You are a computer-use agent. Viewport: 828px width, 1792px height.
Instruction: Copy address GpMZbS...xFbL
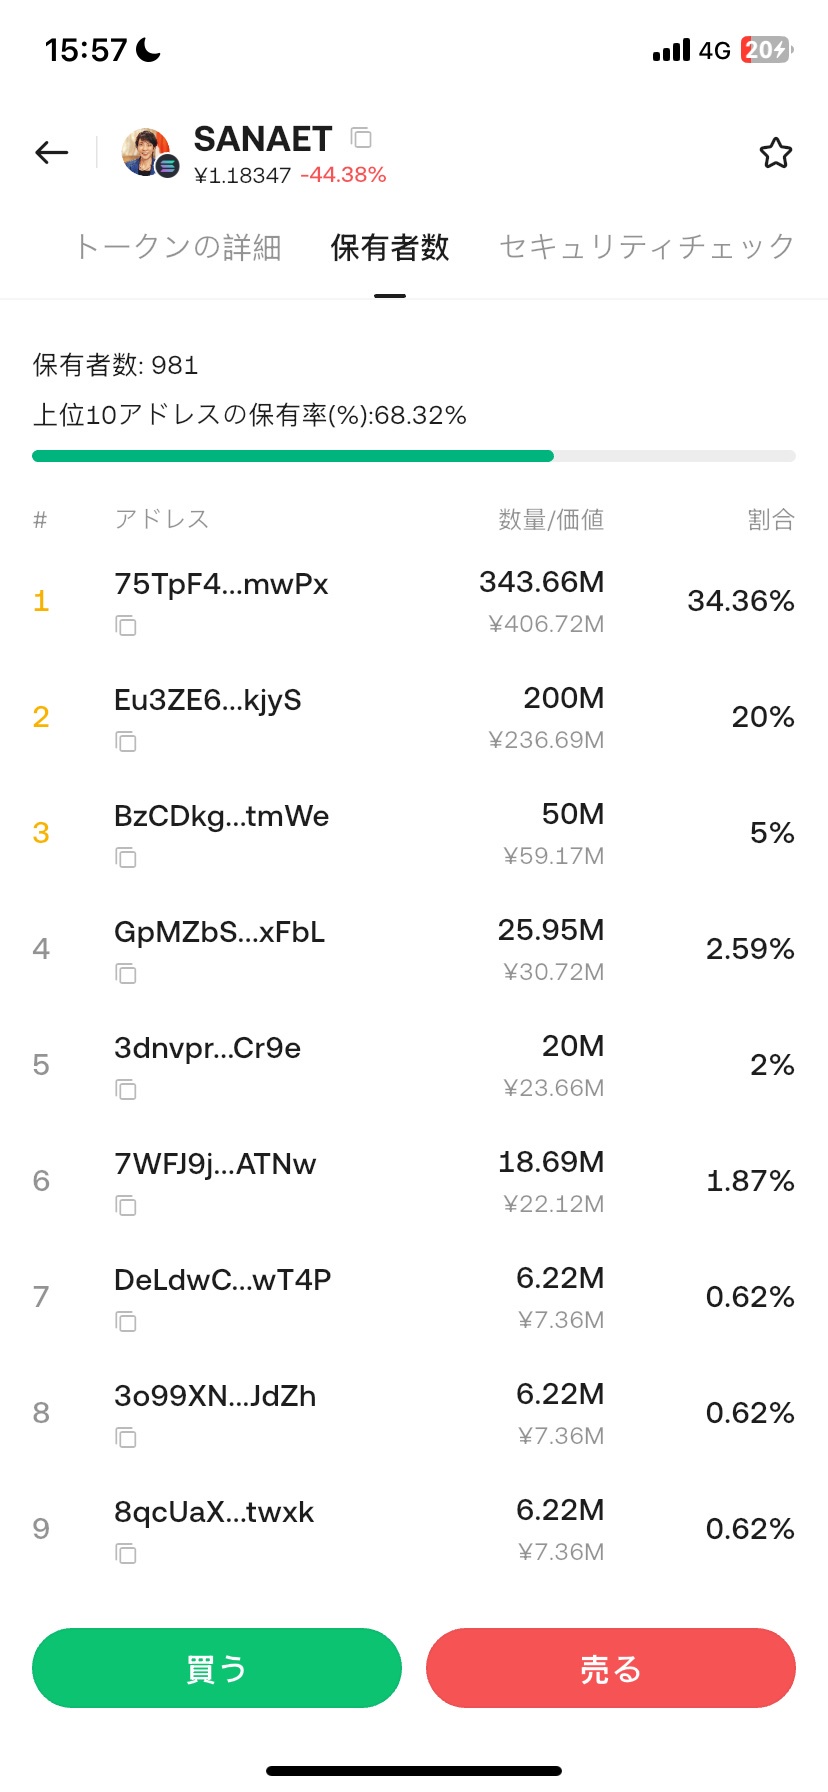tap(125, 974)
